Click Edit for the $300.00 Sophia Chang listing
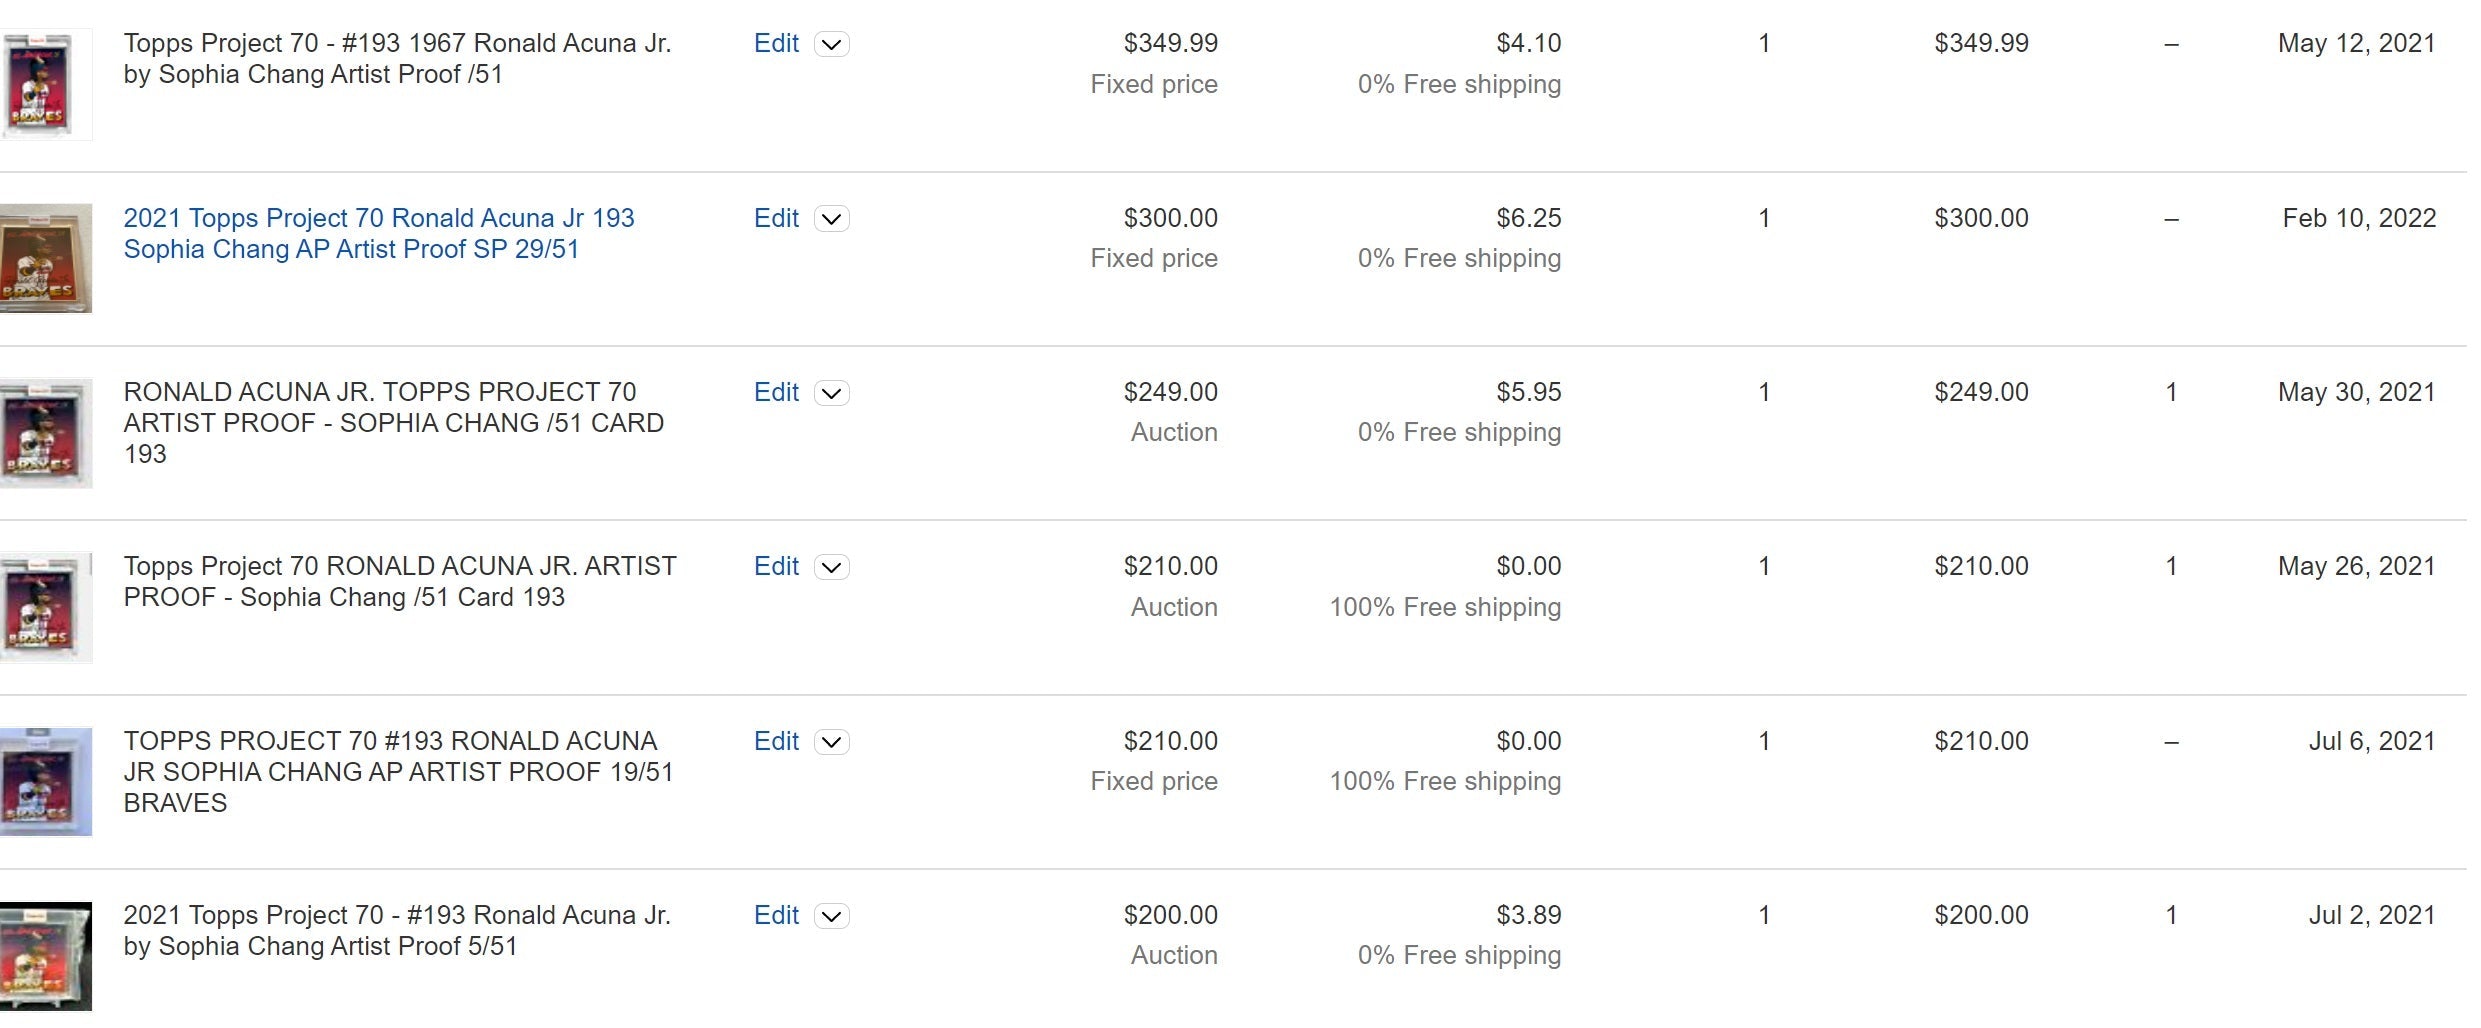This screenshot has width=2481, height=1028. tap(776, 218)
